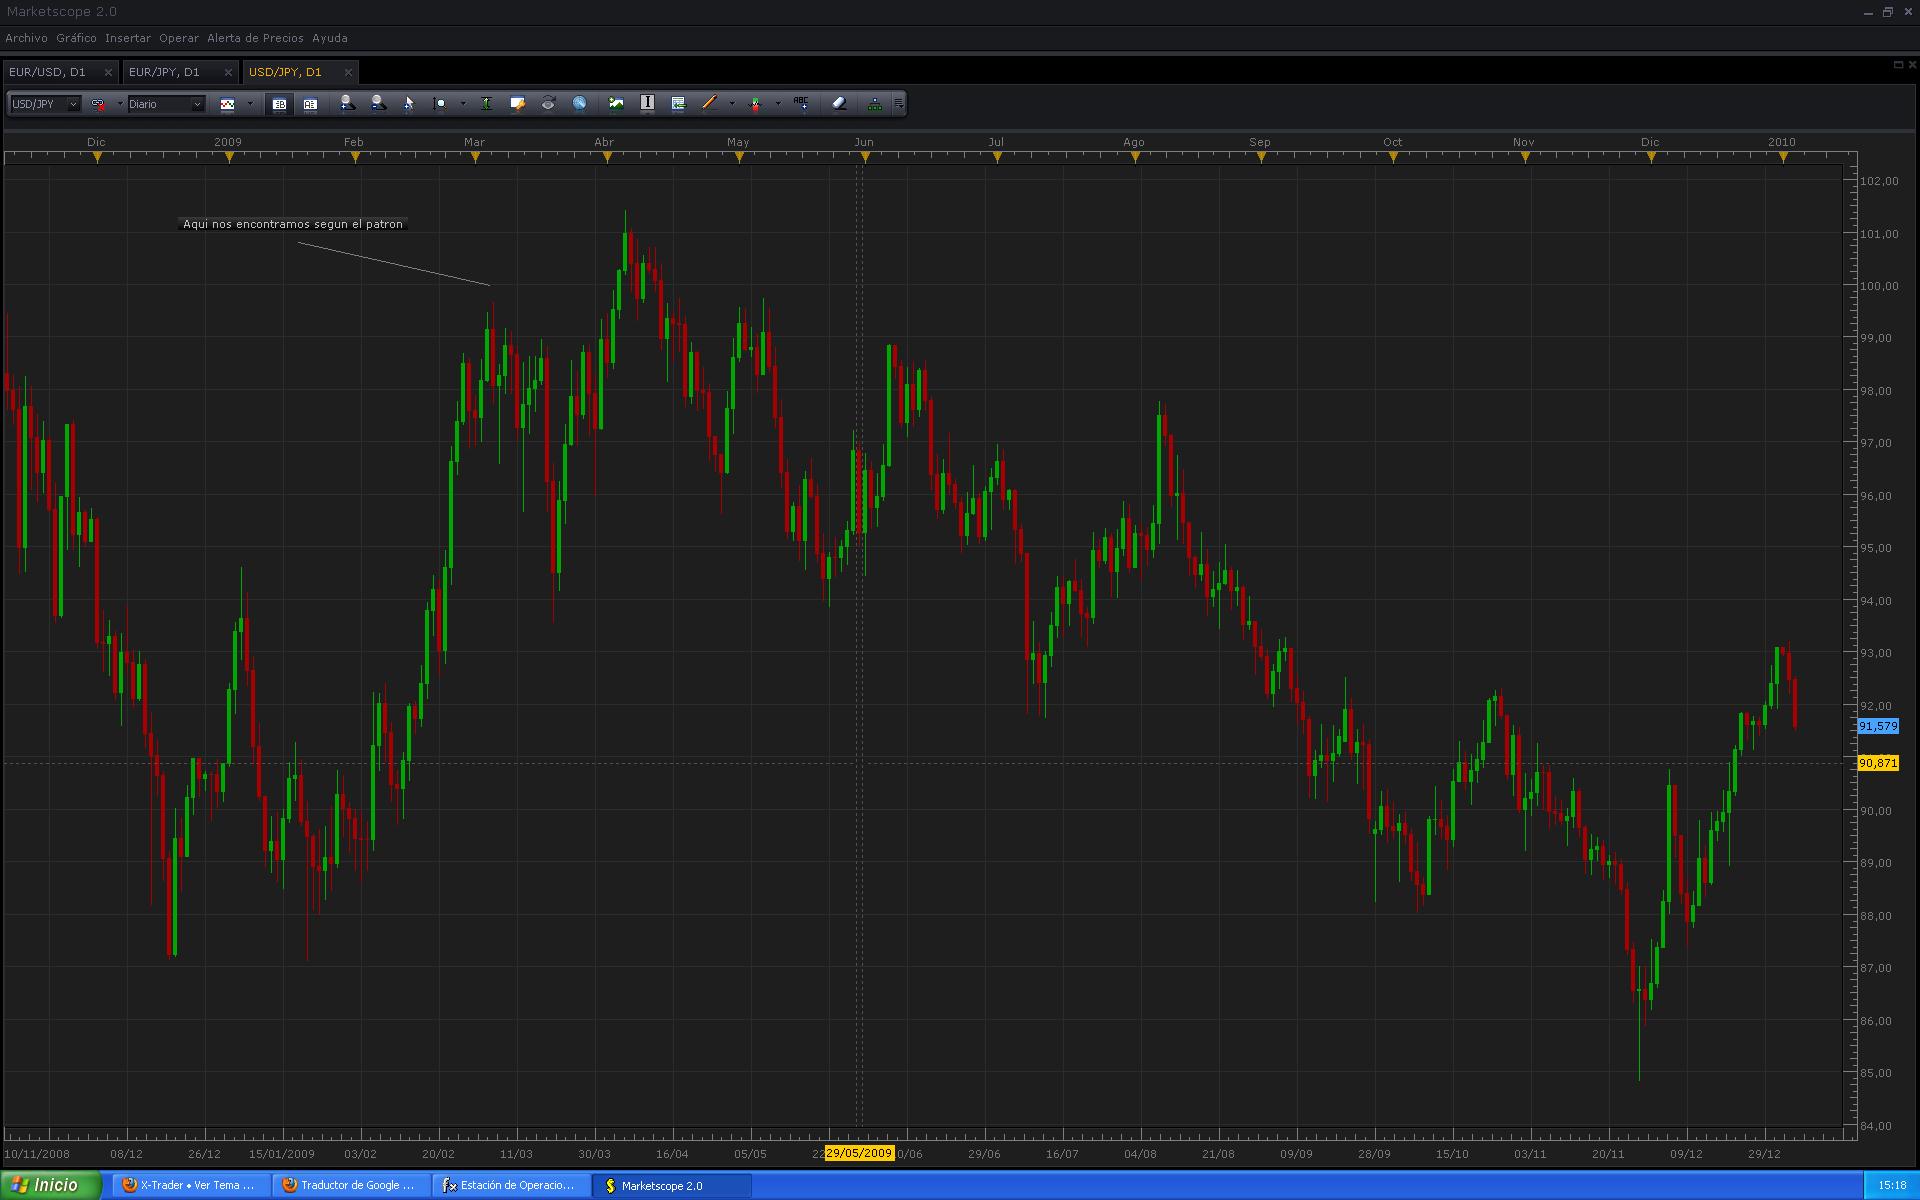Image resolution: width=1920 pixels, height=1200 pixels.
Task: Toggle the second price panel view button
Action: (x=310, y=104)
